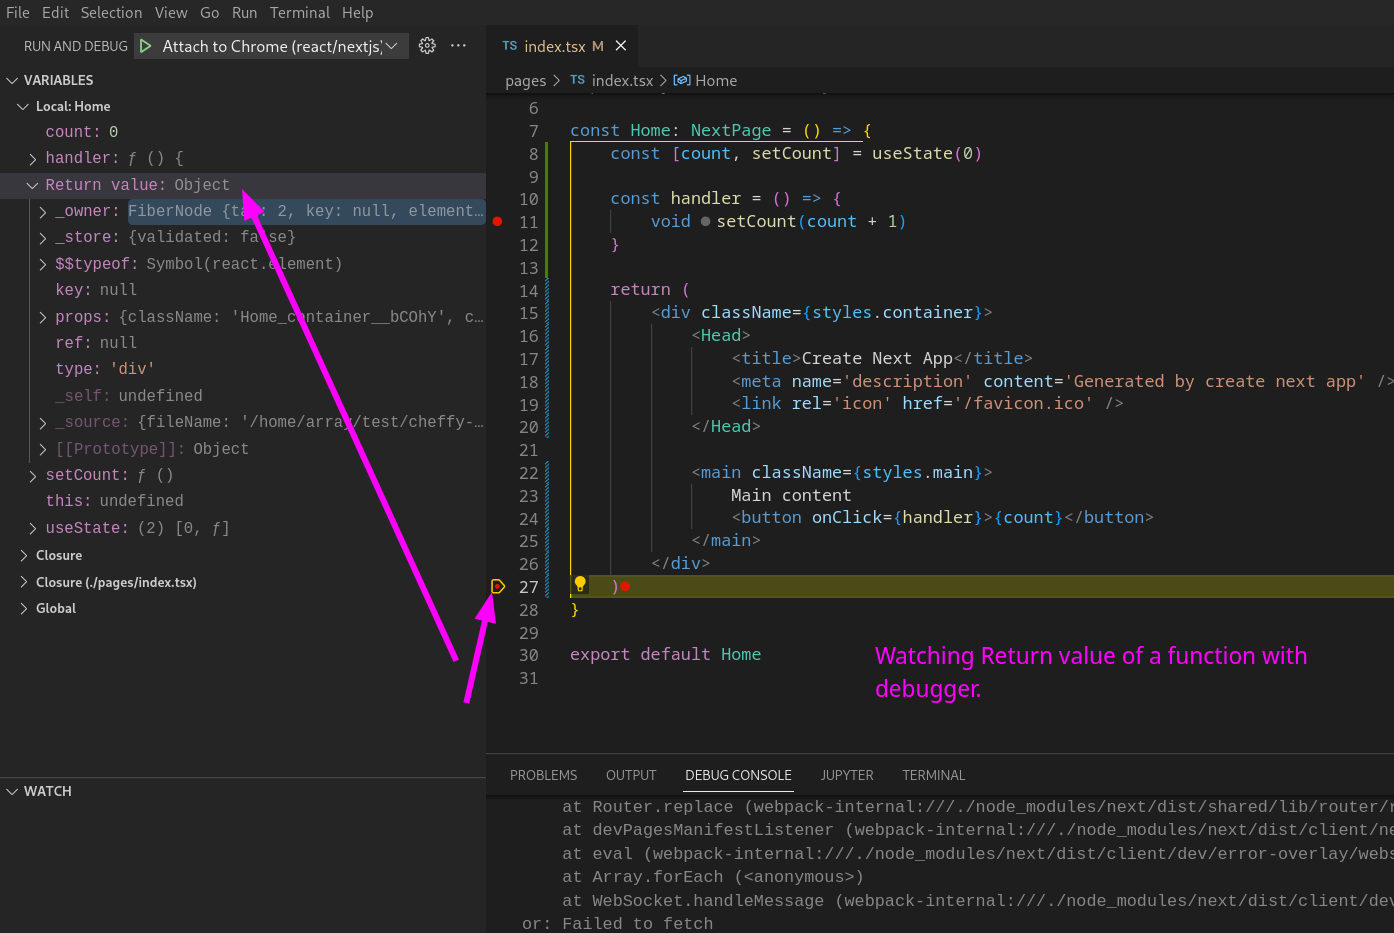
Task: Toggle the breakpoint on line 11
Action: (x=498, y=222)
